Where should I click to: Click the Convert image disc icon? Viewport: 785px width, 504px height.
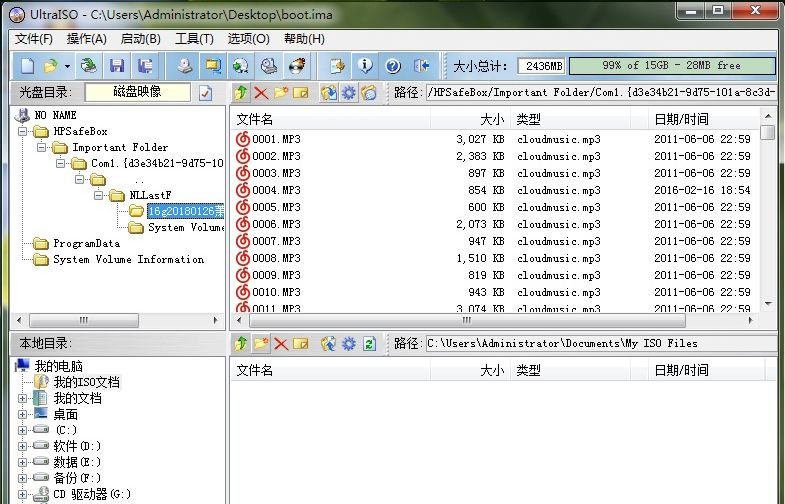pyautogui.click(x=241, y=66)
